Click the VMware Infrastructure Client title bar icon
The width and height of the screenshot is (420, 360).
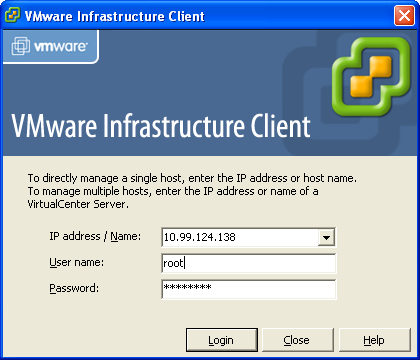tap(12, 15)
